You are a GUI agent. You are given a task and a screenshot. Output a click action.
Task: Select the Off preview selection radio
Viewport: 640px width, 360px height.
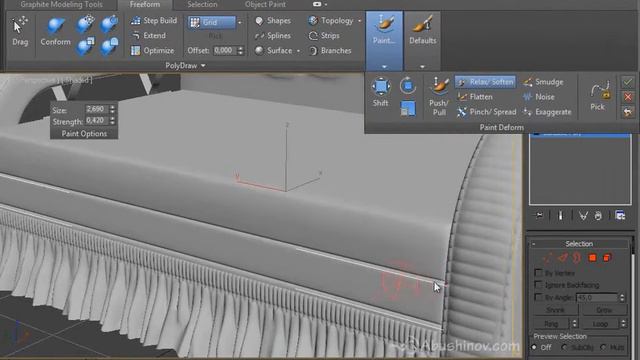[x=534, y=347]
